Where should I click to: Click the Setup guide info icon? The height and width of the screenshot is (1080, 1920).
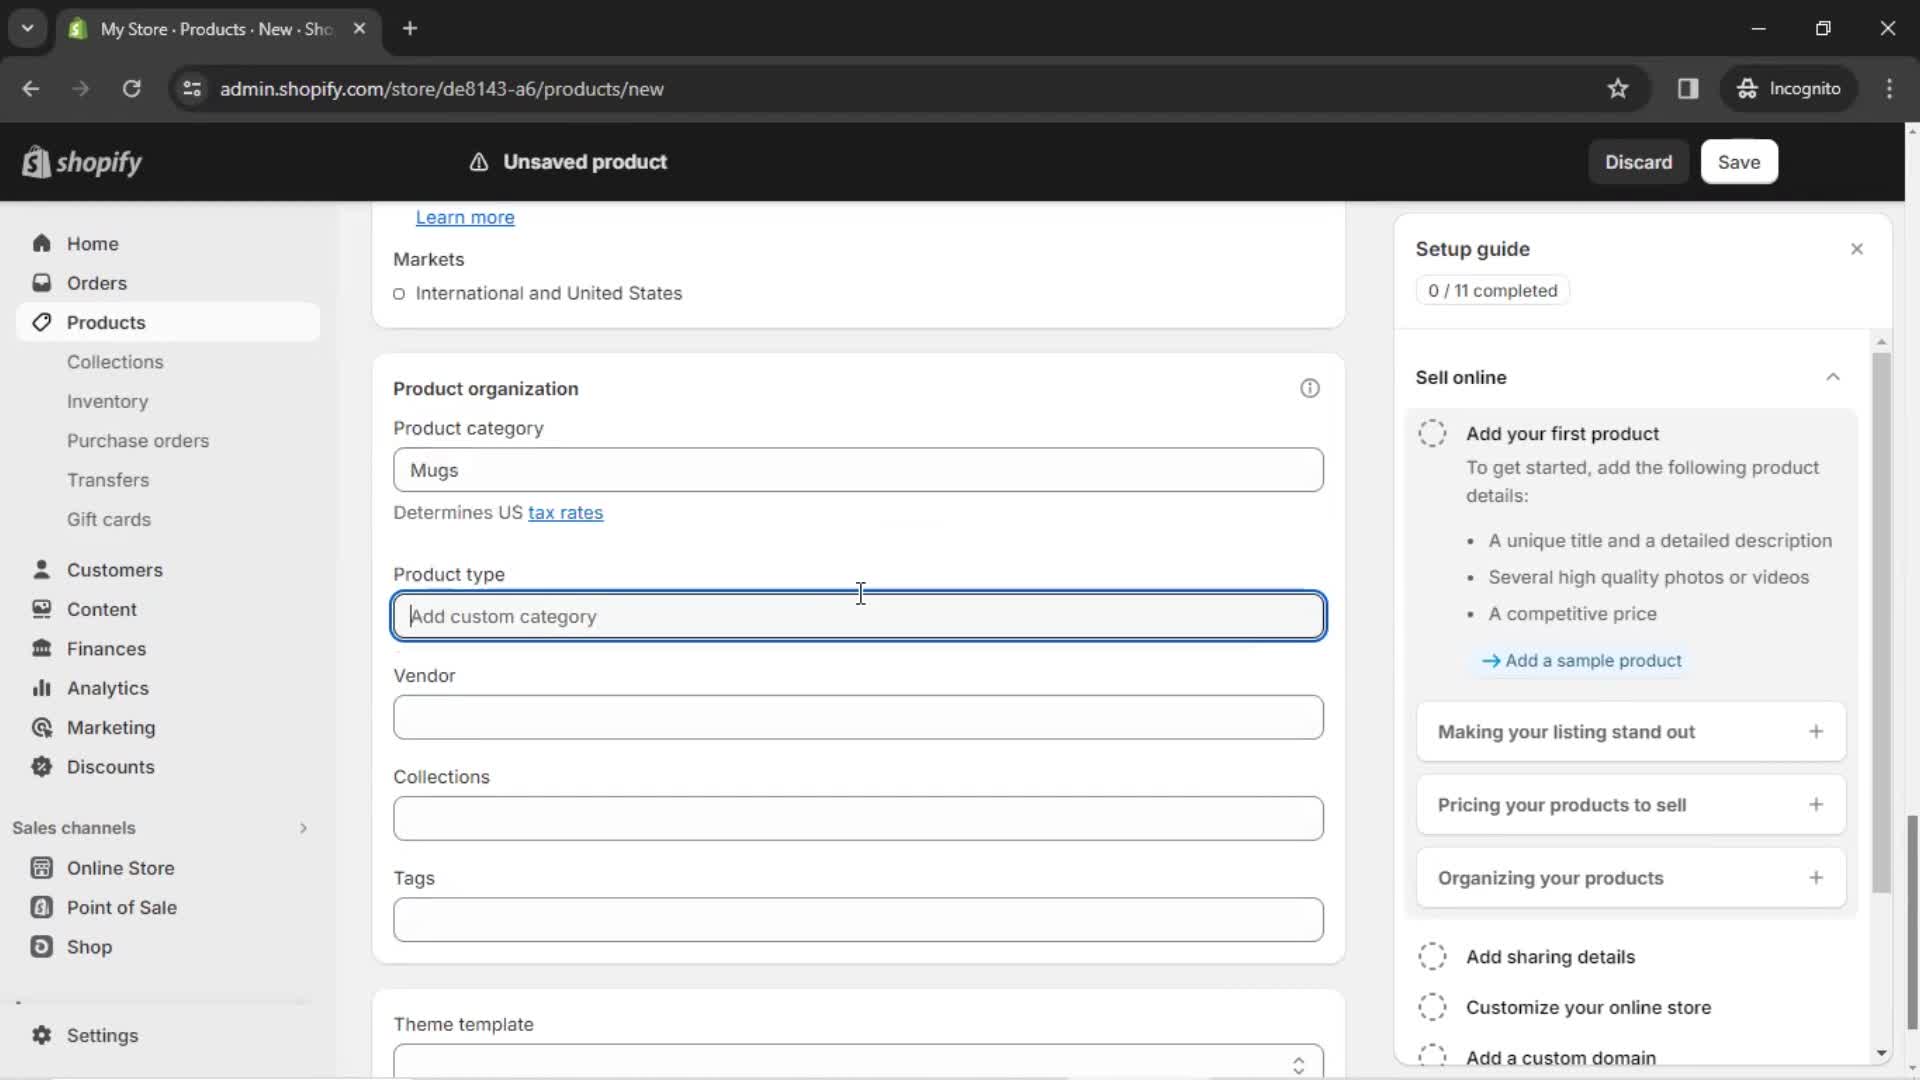pos(1309,388)
